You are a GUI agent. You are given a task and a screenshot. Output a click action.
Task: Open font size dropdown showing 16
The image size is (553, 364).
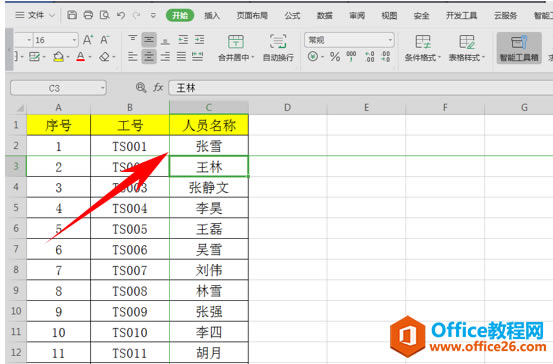[74, 40]
